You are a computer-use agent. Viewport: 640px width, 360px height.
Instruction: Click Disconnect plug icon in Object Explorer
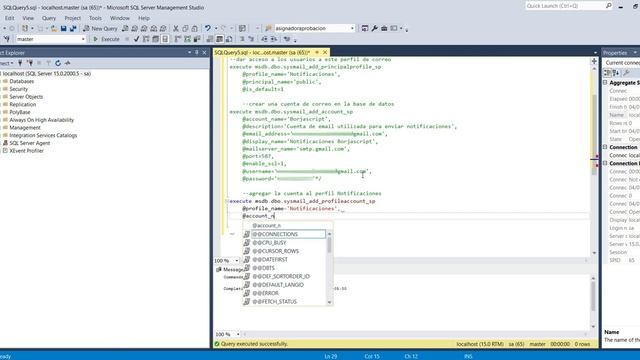[30, 63]
